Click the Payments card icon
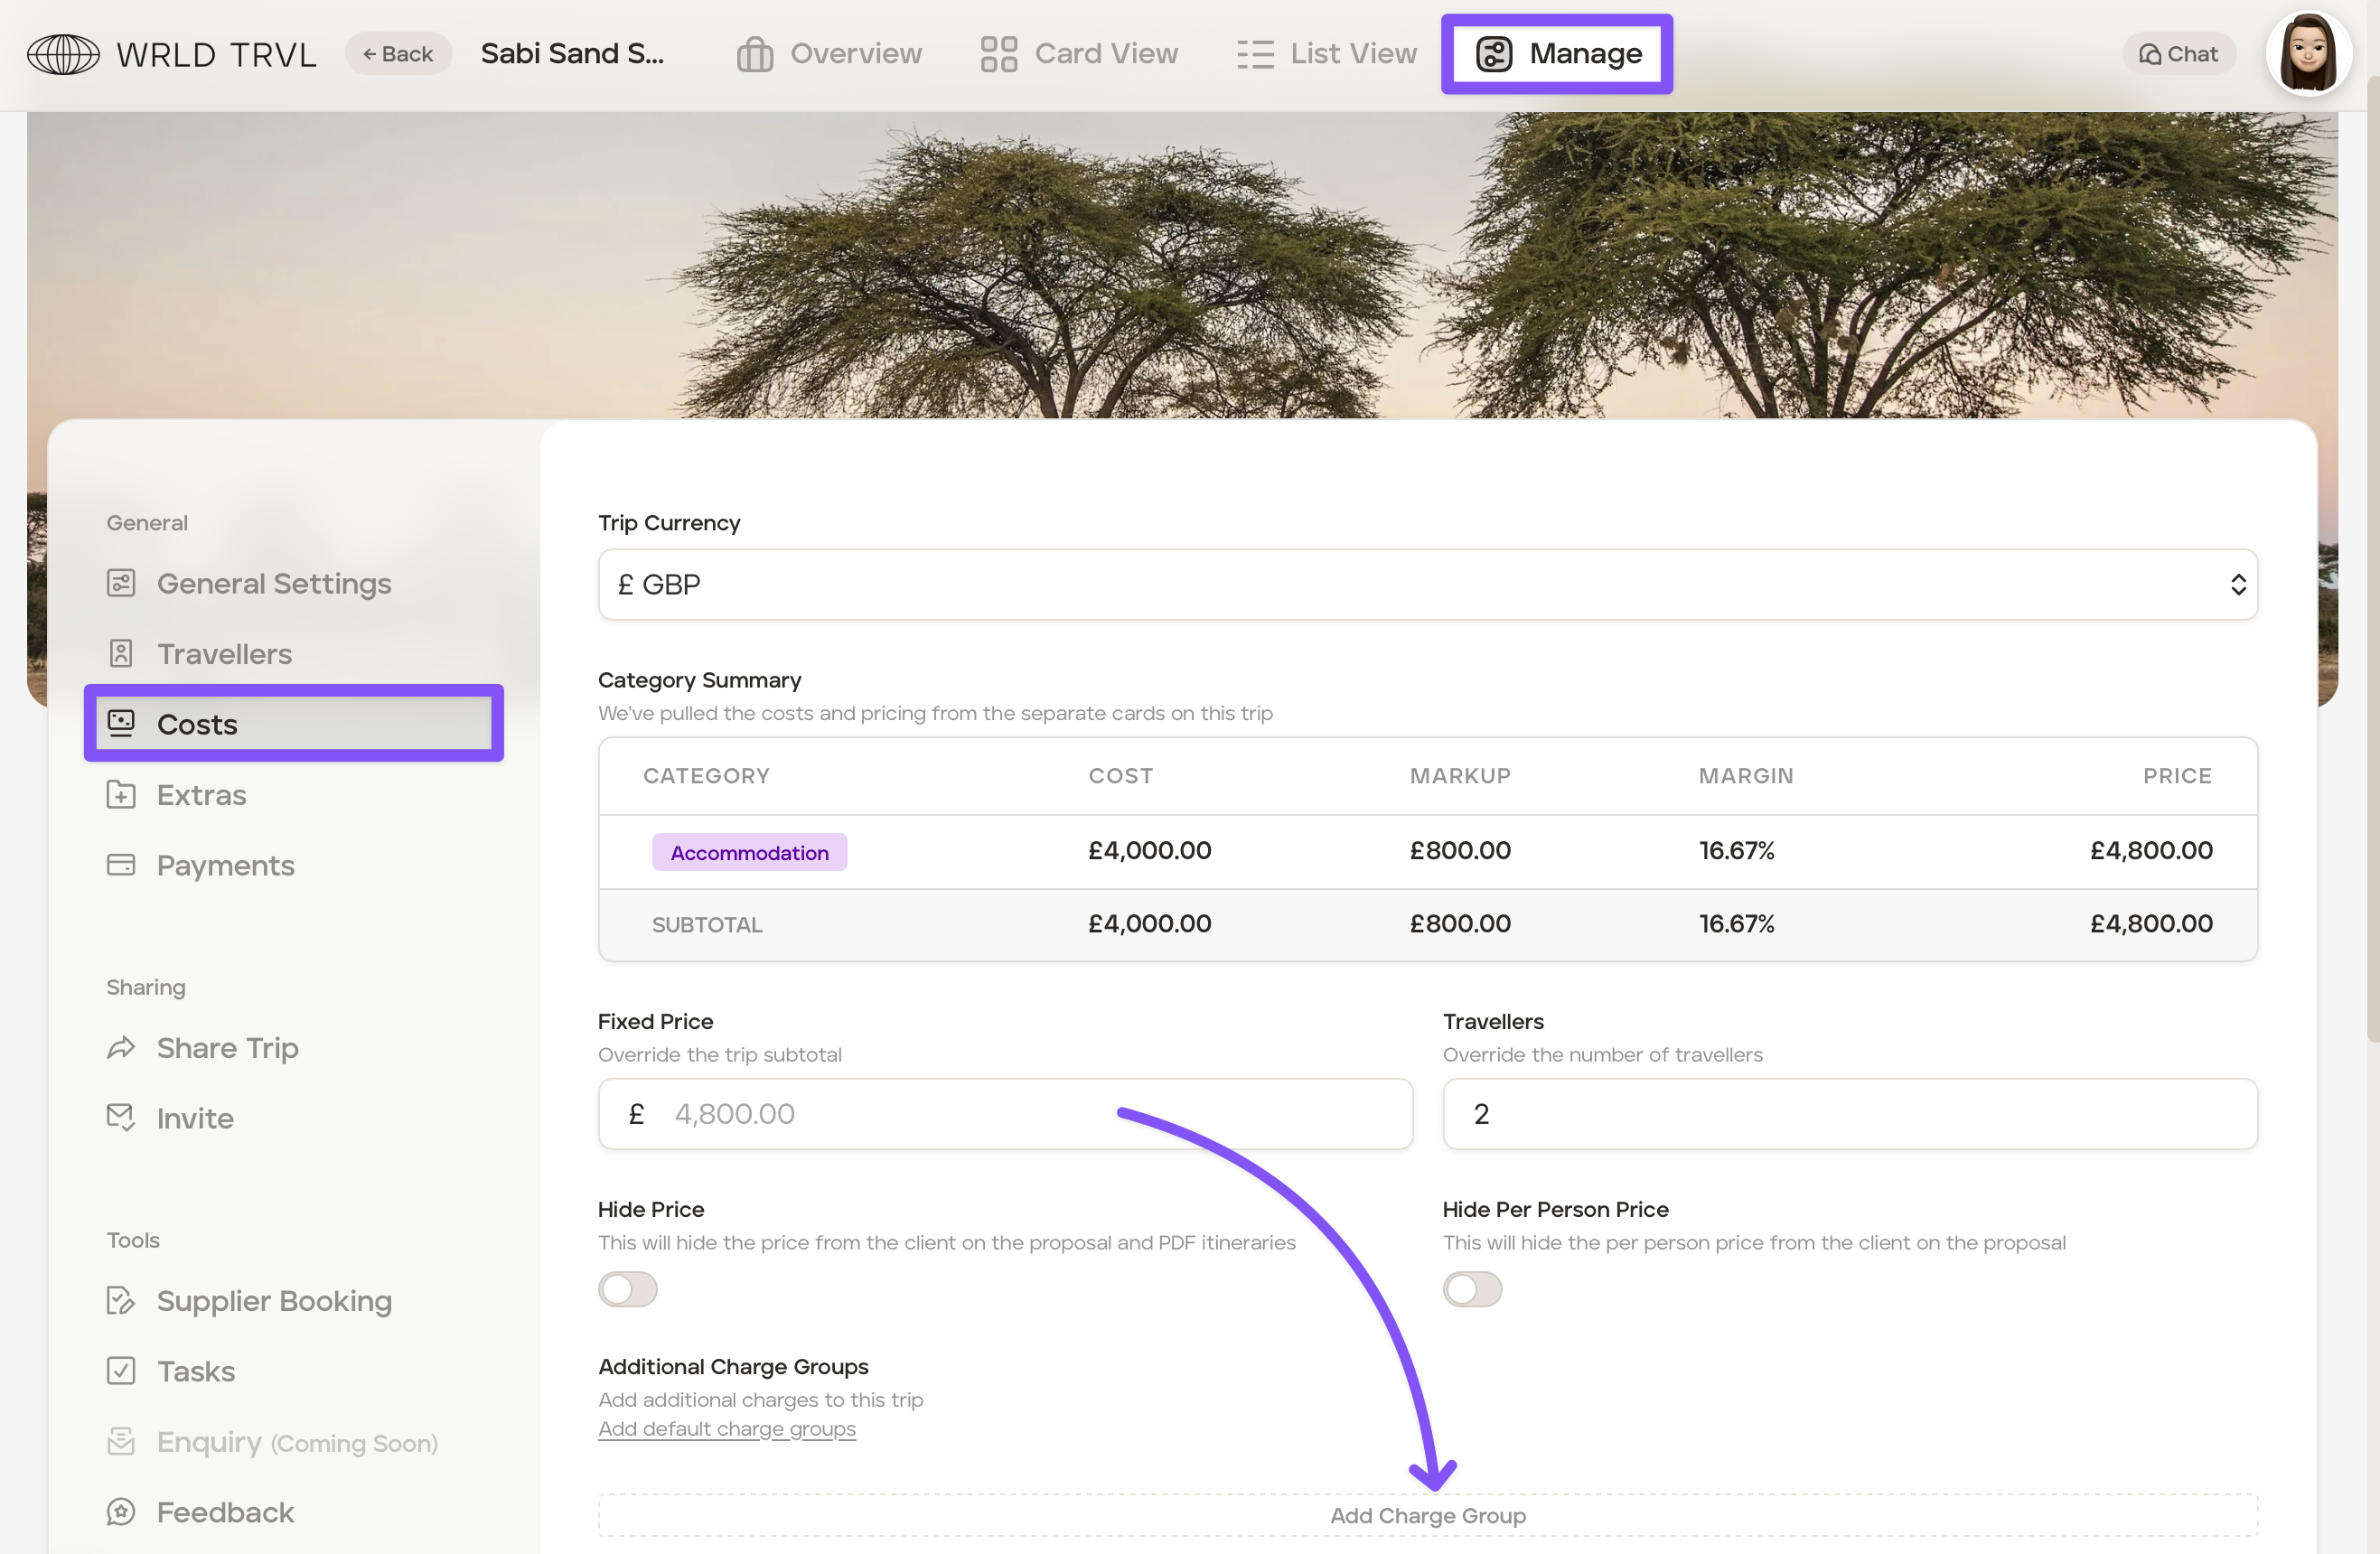2380x1554 pixels. [121, 865]
